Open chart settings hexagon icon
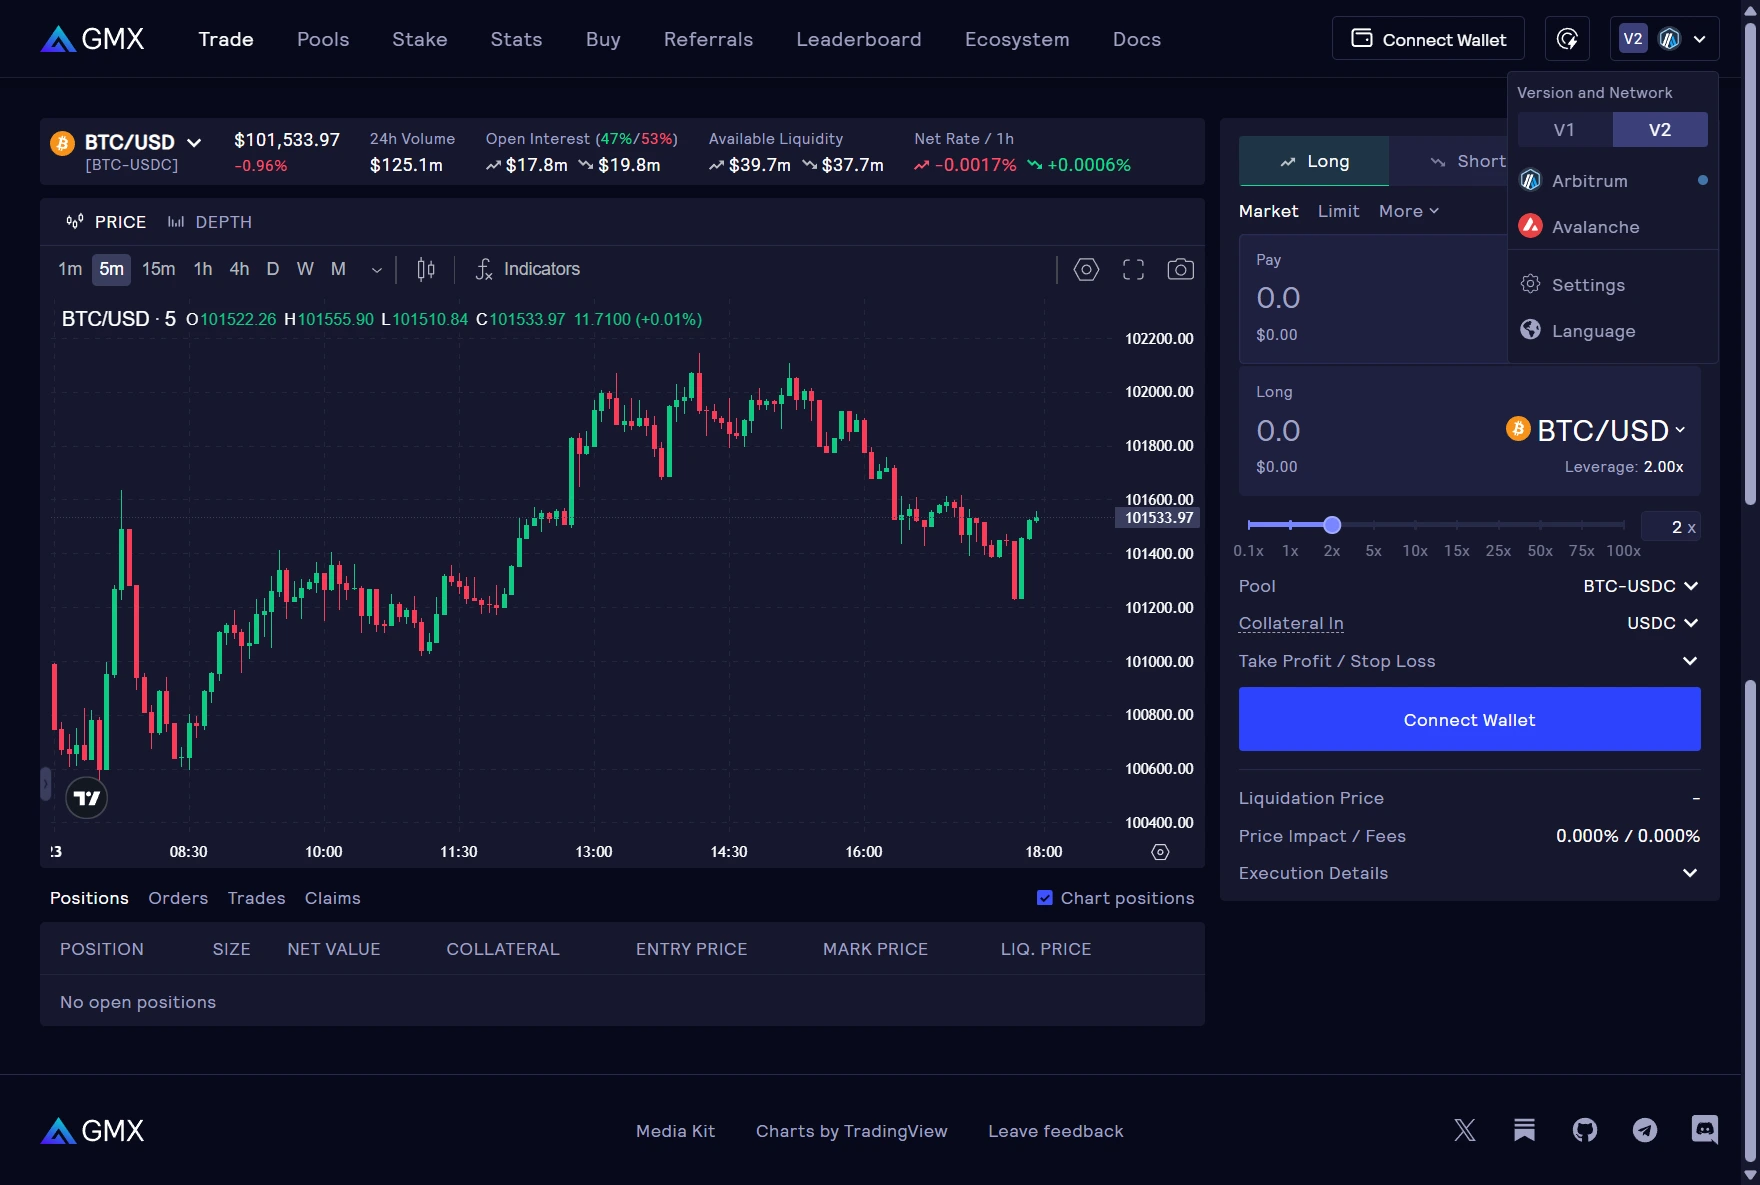 click(x=1086, y=269)
